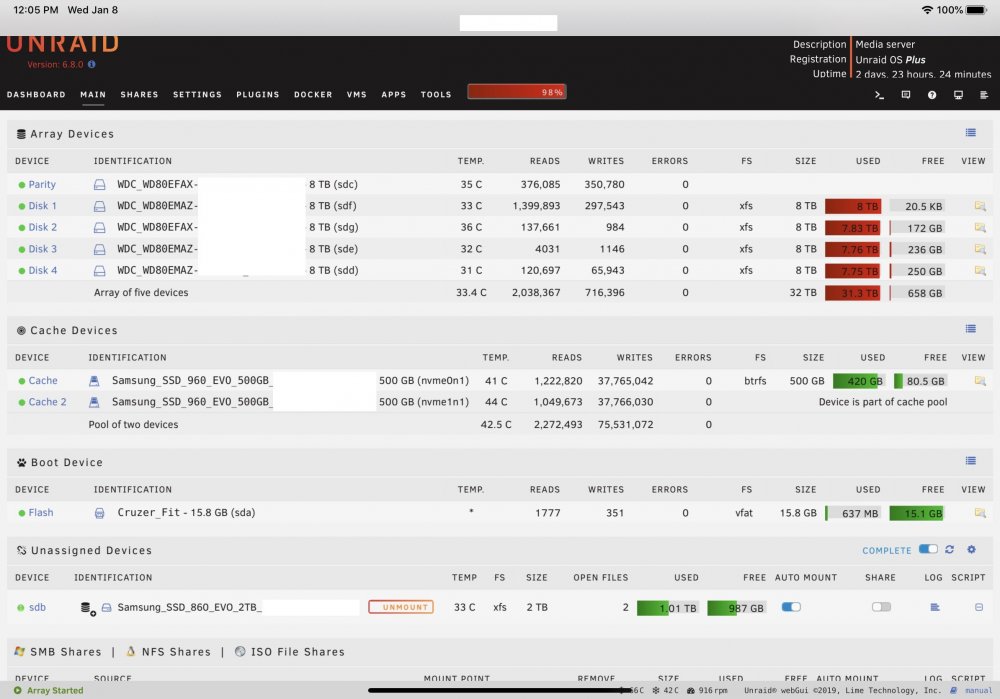The image size is (1000, 699).
Task: Open the APPS tab
Action: point(393,94)
